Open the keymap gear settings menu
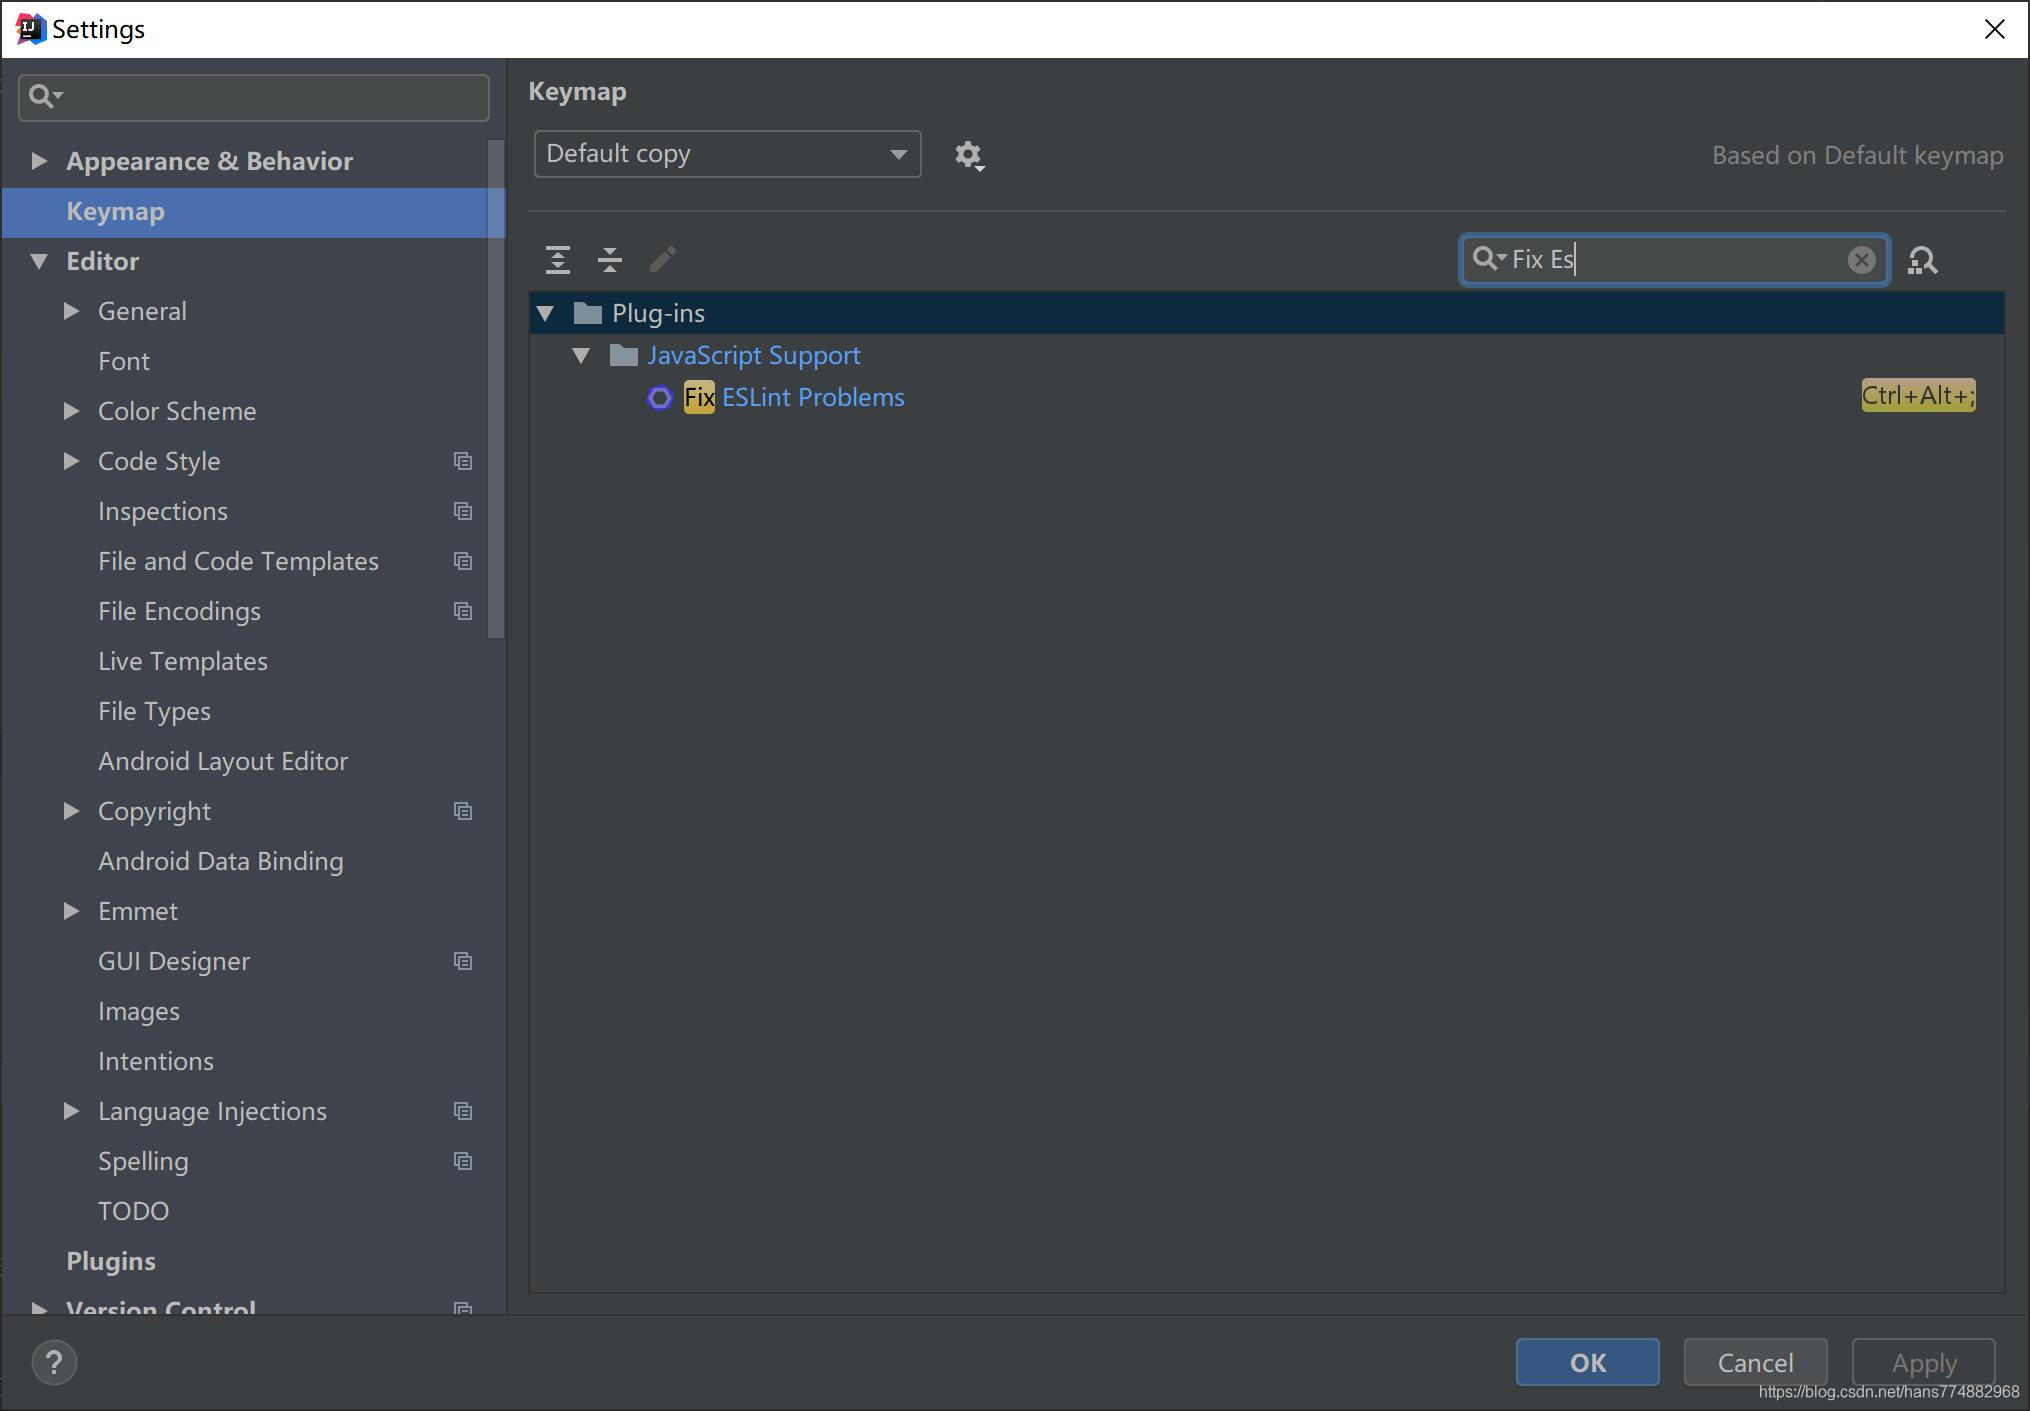This screenshot has width=2030, height=1411. [969, 156]
